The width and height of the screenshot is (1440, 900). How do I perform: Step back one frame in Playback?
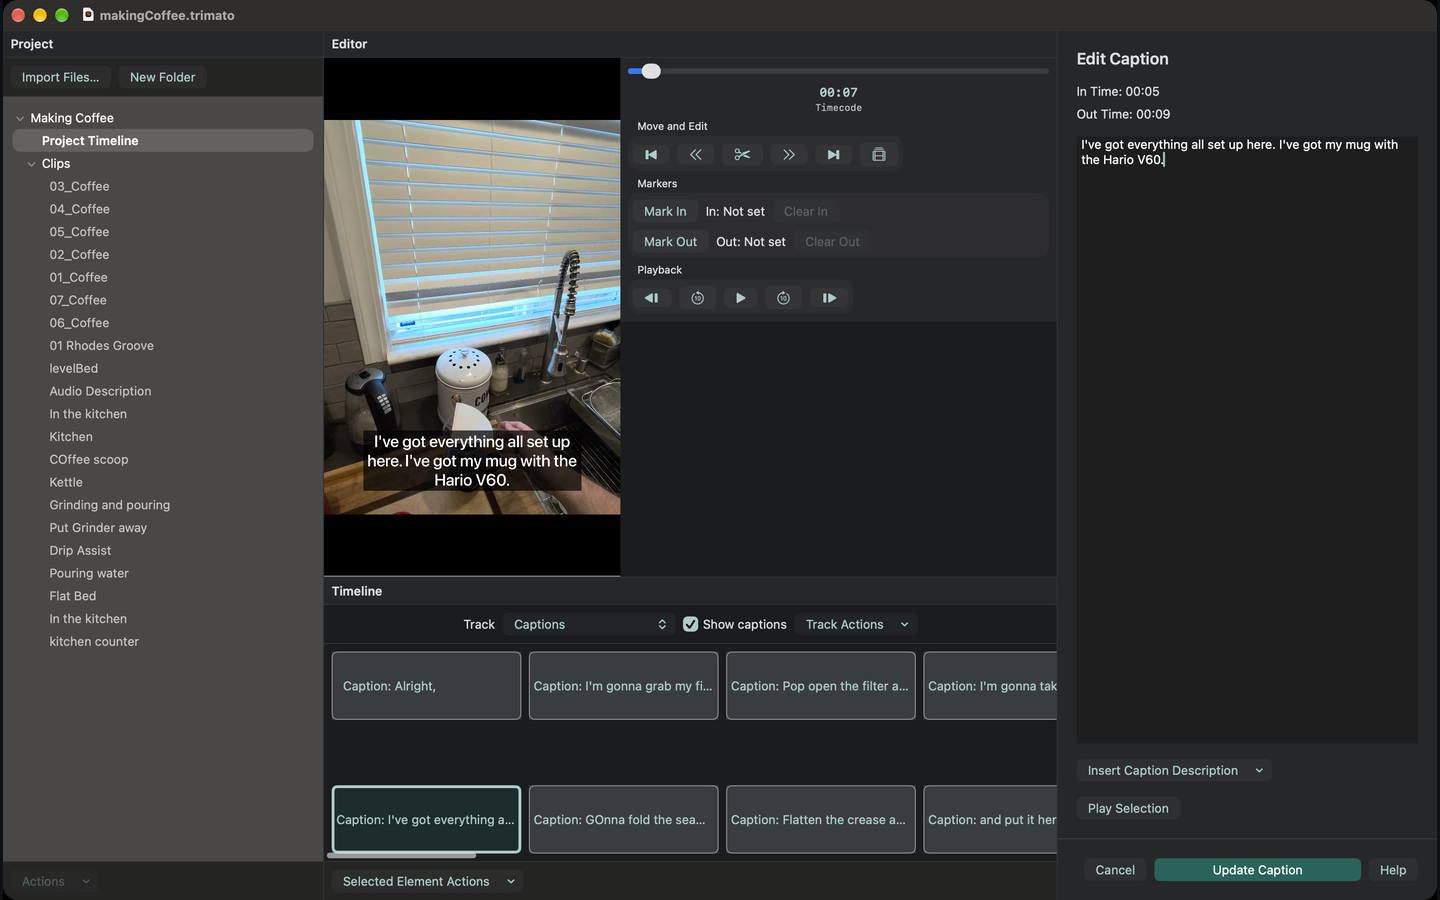(652, 298)
